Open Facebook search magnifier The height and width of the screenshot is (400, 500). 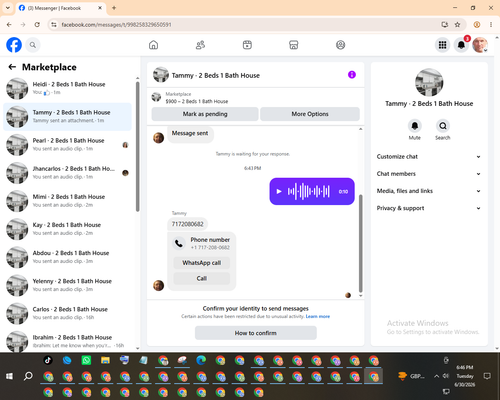[x=33, y=45]
